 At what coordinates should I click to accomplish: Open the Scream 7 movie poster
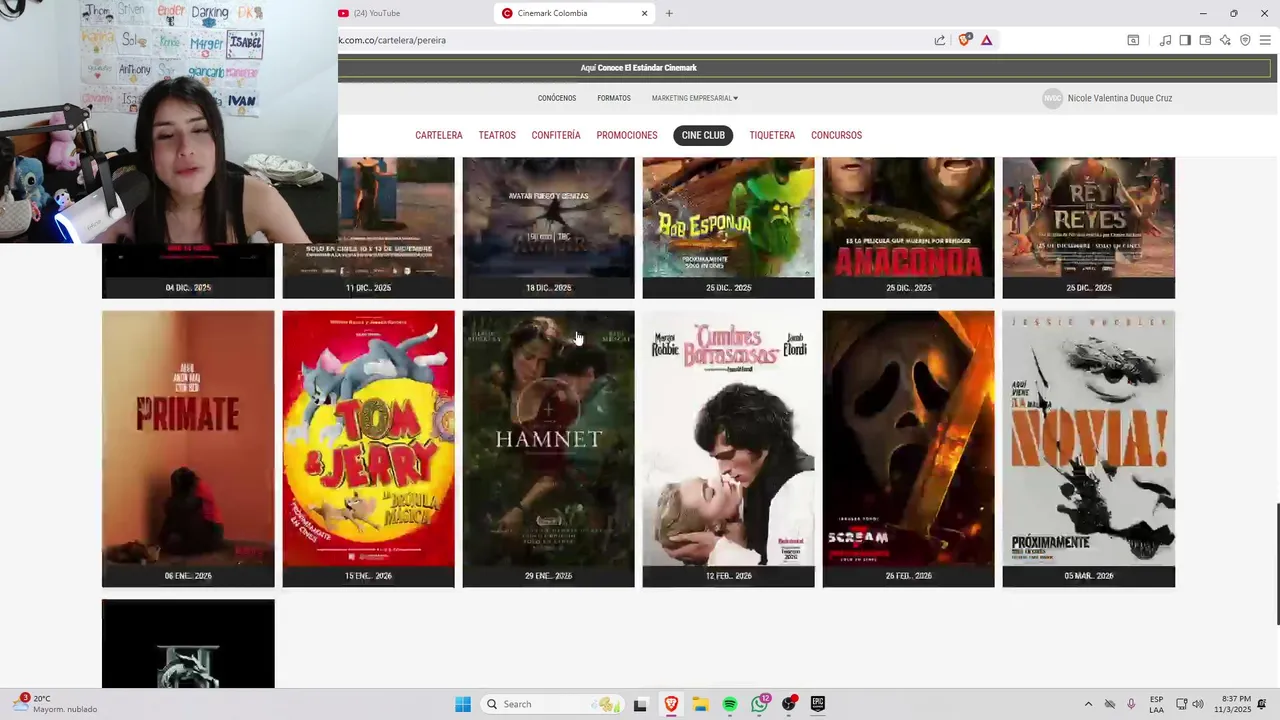(x=908, y=448)
